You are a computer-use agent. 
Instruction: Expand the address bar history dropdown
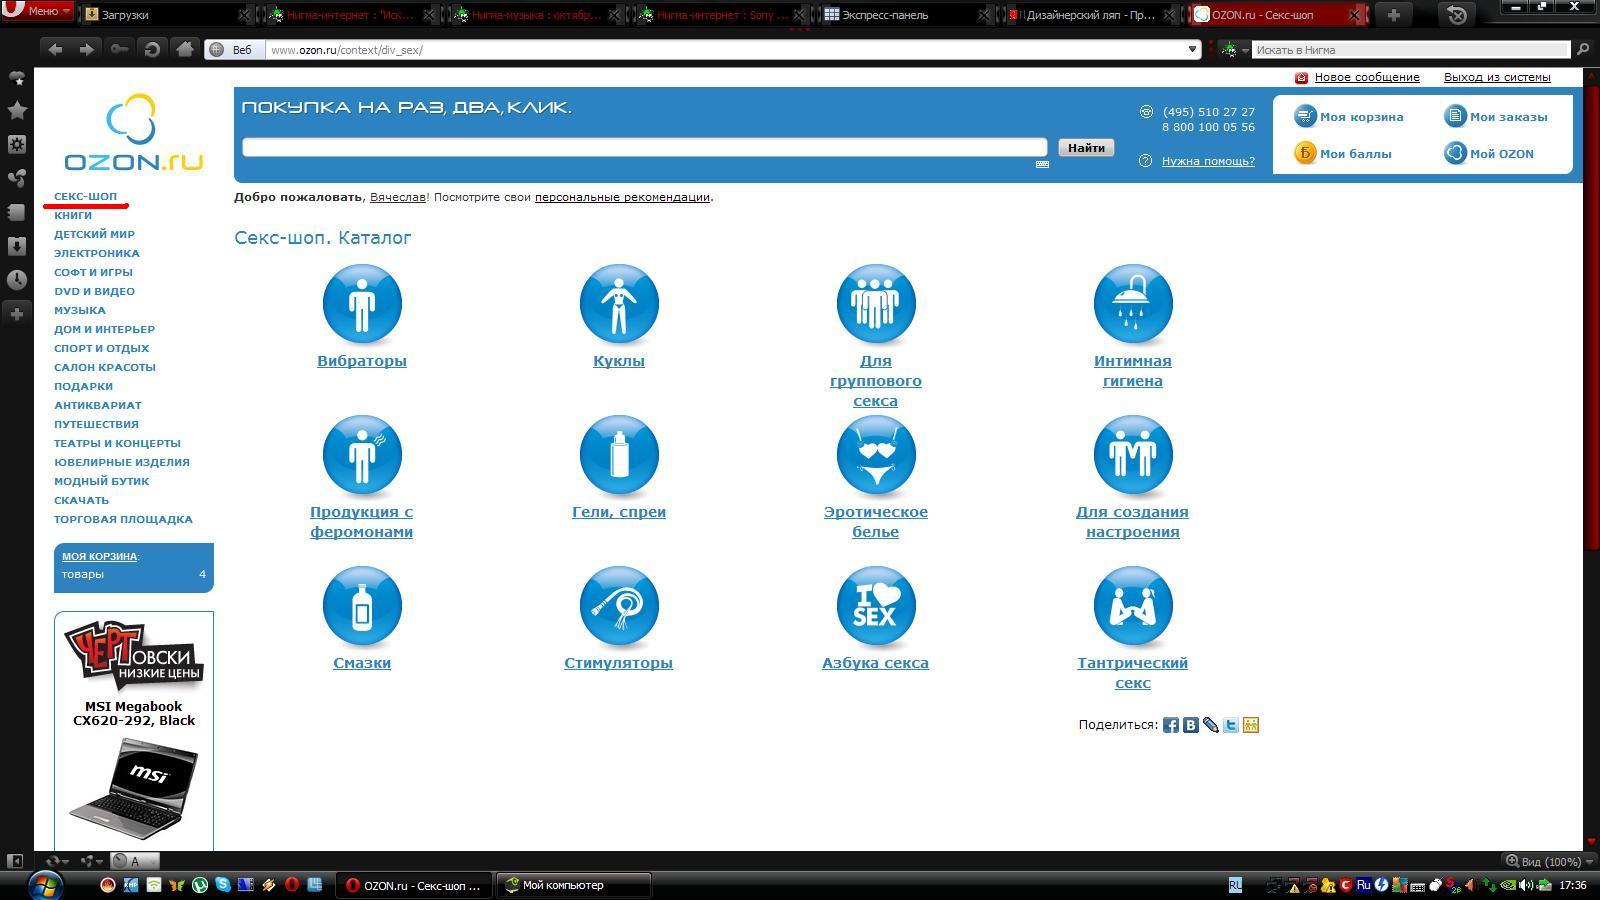click(1192, 49)
